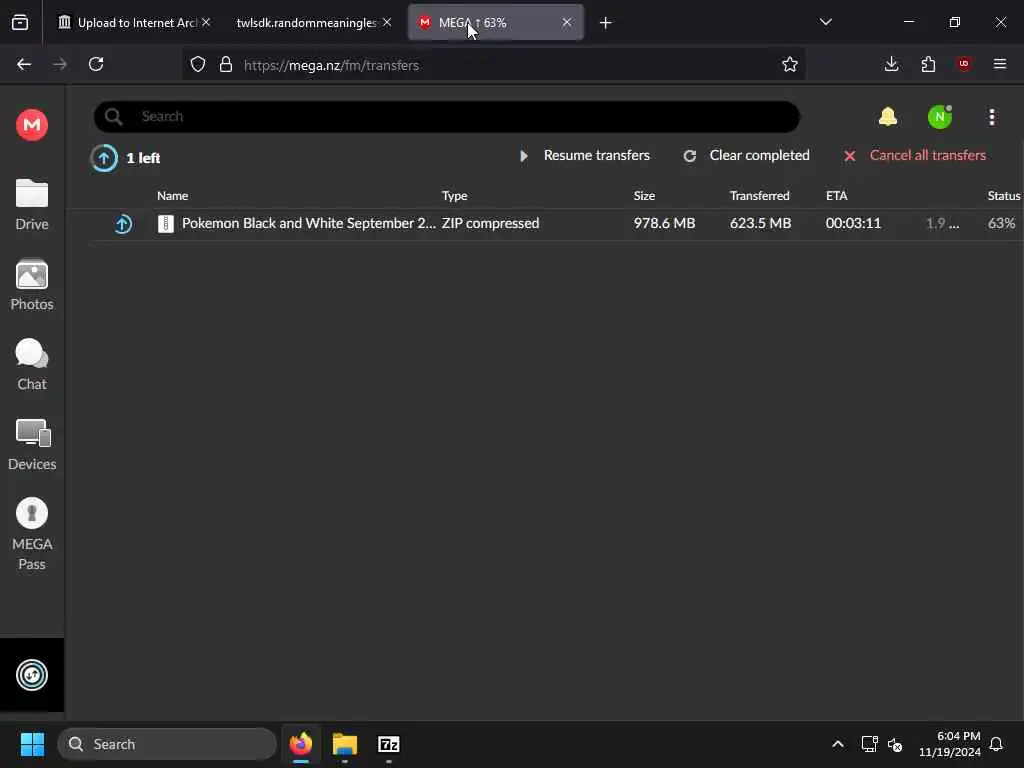Screen dimensions: 1024x768
Task: Click the 'ZIP compressed' type cell
Action: (x=490, y=223)
